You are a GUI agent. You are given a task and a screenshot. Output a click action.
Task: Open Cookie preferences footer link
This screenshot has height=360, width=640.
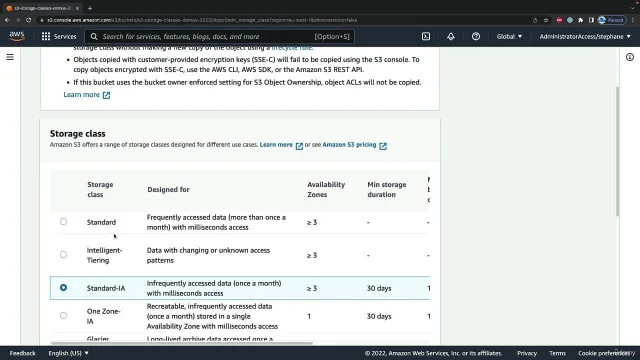(604, 353)
